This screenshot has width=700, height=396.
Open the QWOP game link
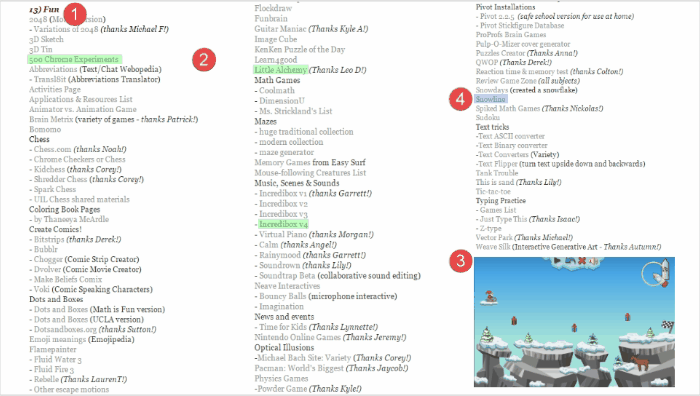487,62
